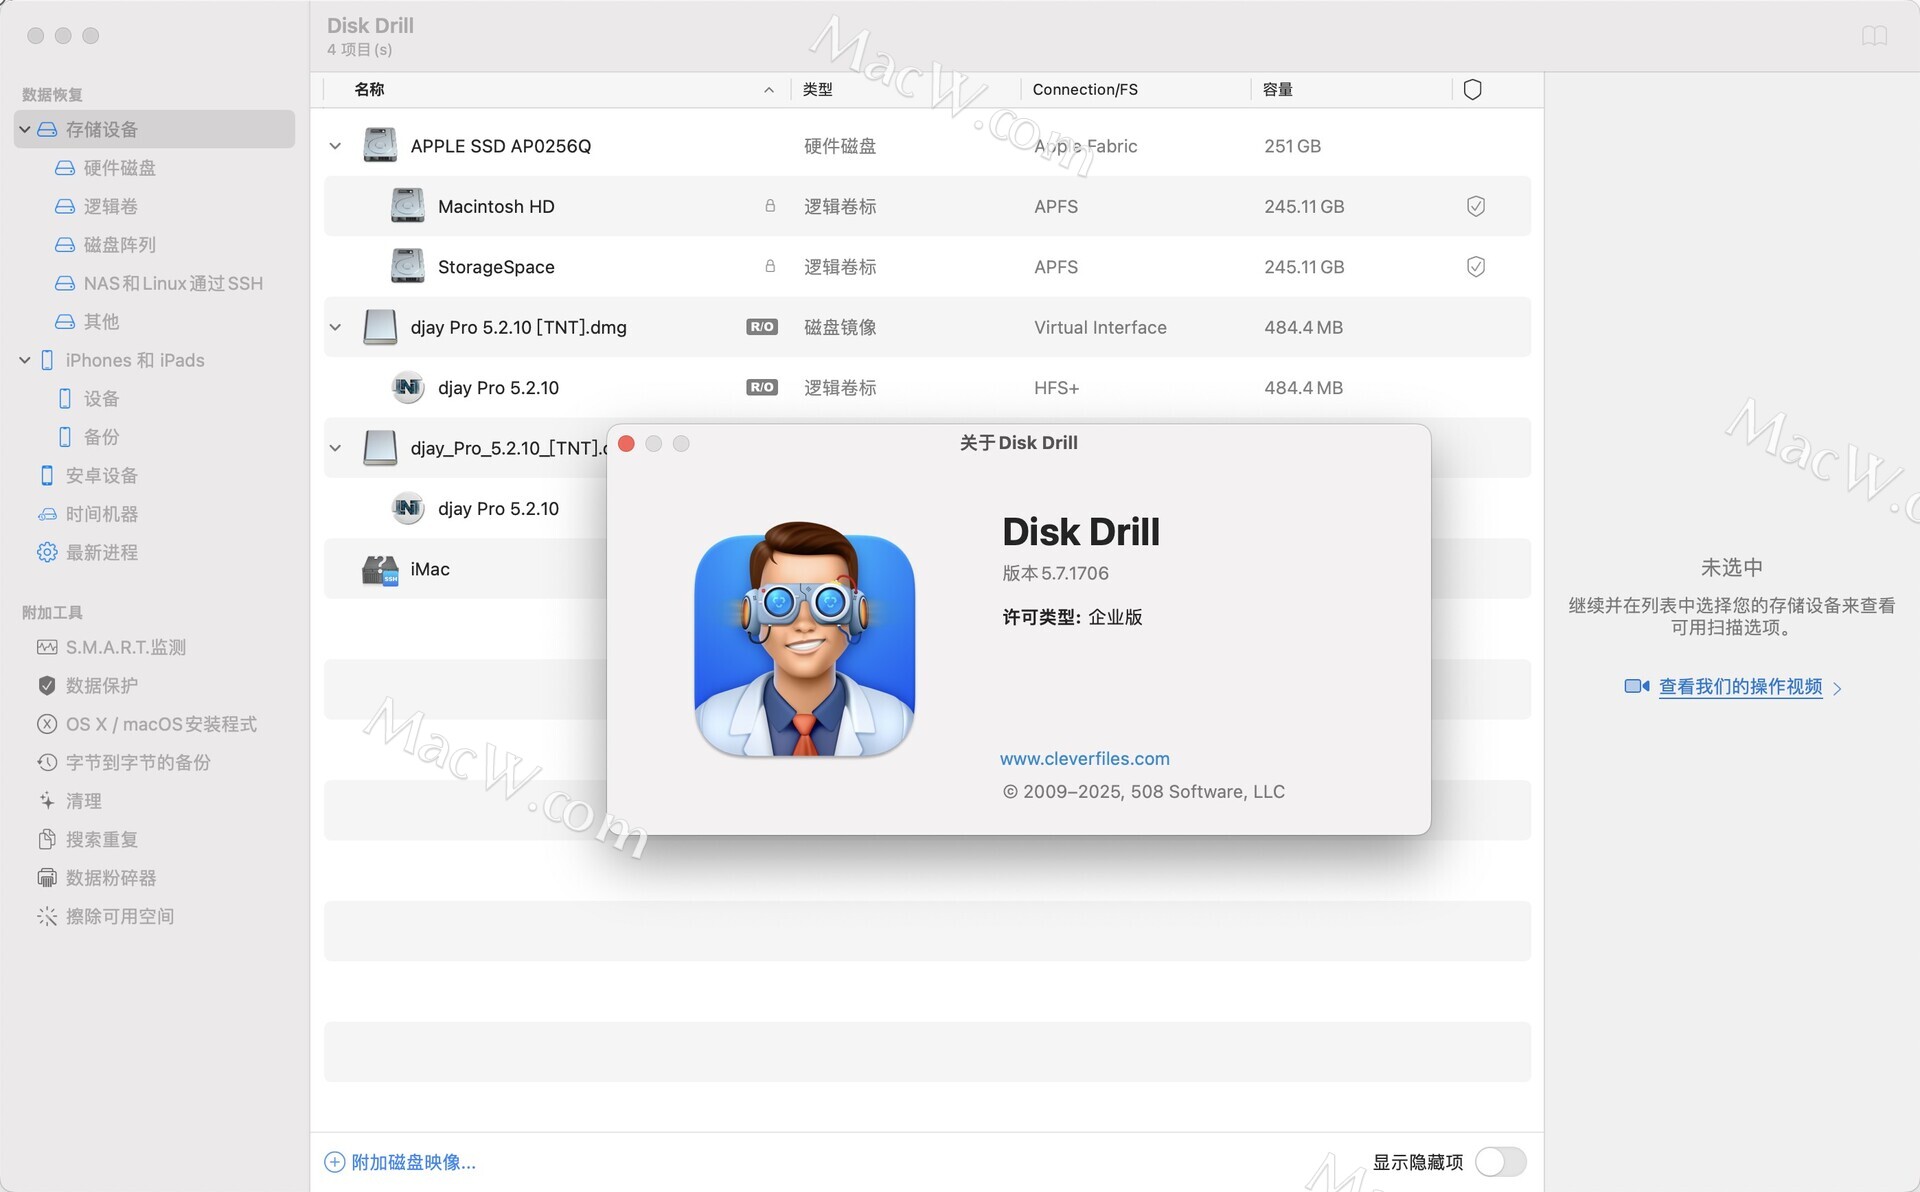Select 安卓设备 in the sidebar
The width and height of the screenshot is (1920, 1192).
tap(102, 475)
